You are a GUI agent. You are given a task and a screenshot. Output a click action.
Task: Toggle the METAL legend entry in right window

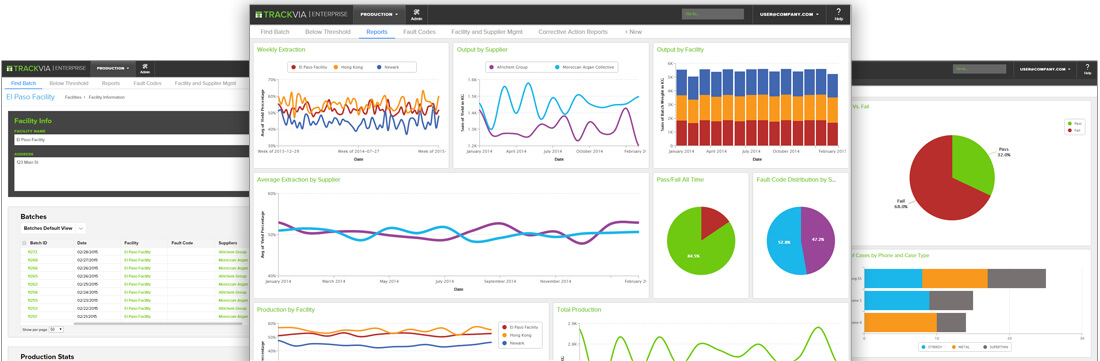click(961, 347)
